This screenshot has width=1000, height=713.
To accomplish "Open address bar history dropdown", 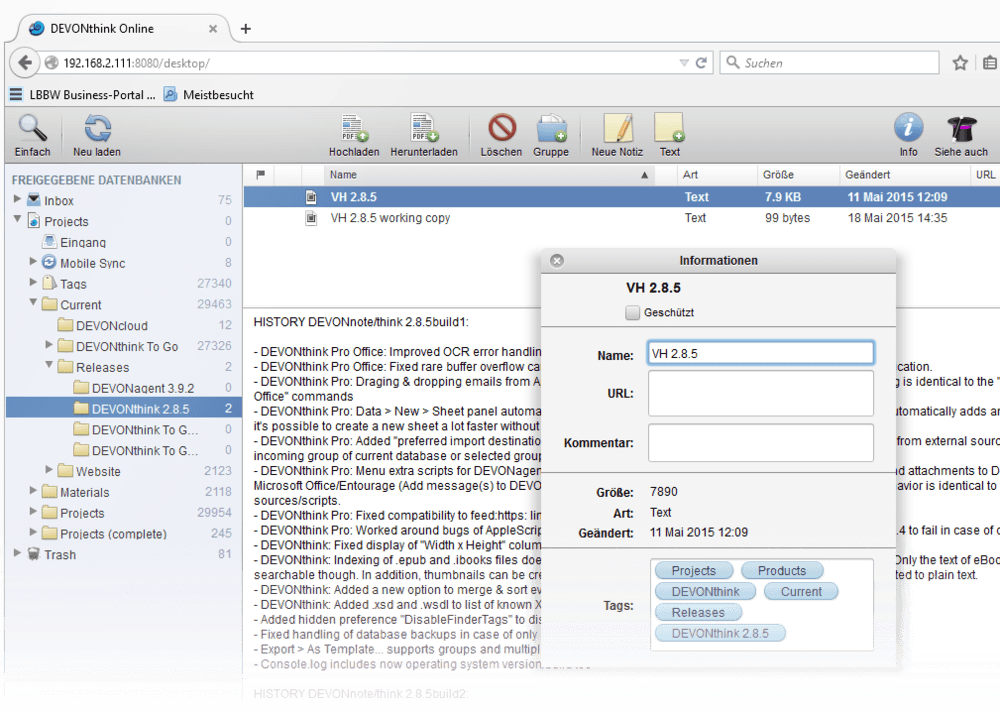I will coord(684,62).
